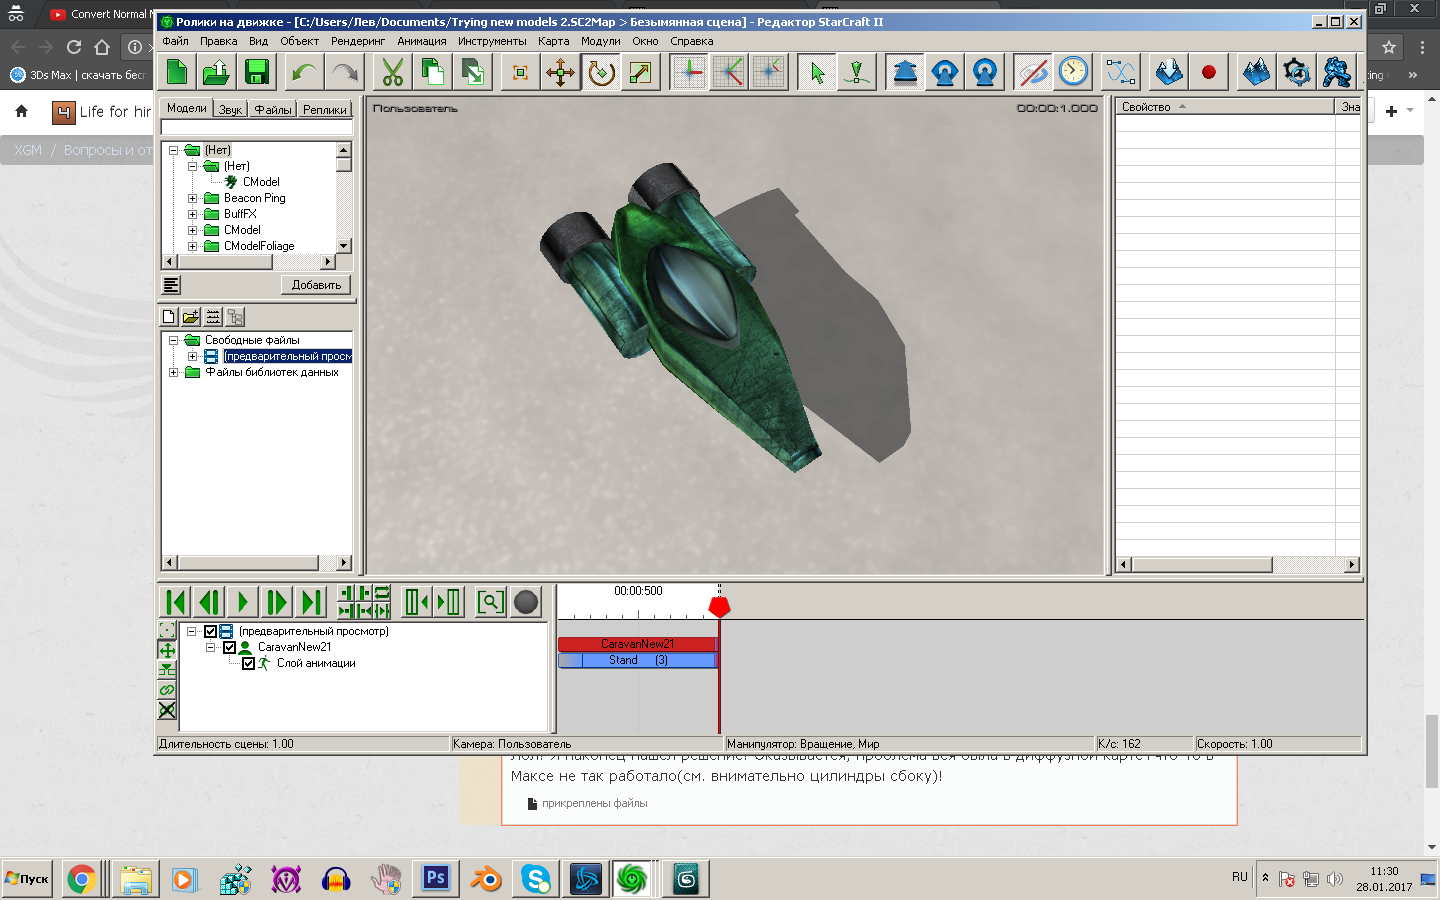Expand the Beacon Ping folder
1440x900 pixels.
coord(192,198)
